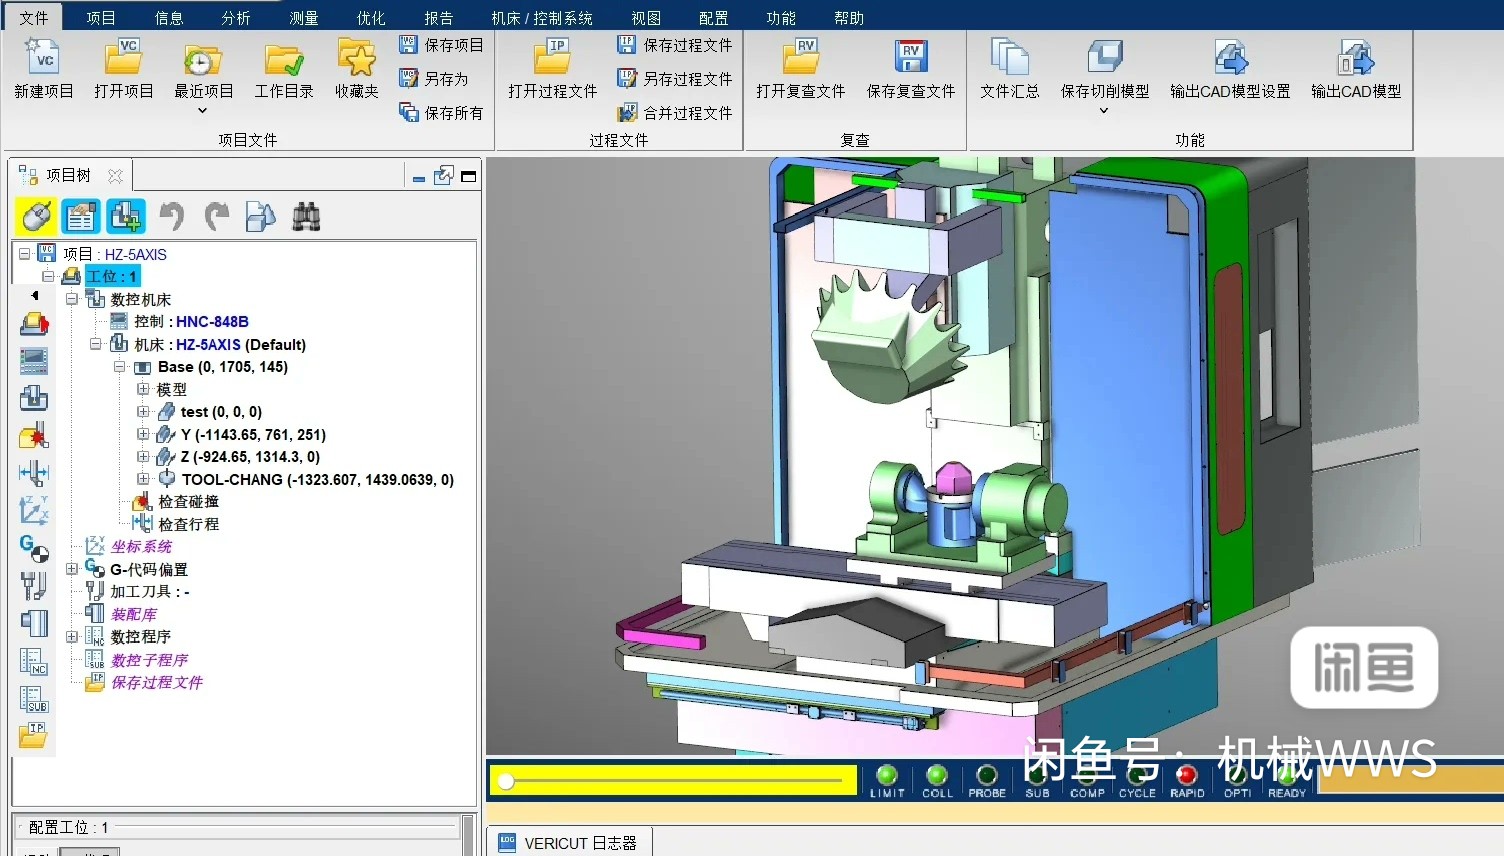Expand the Y (-1143.65, 761, 251) node
This screenshot has height=856, width=1504.
click(x=143, y=434)
